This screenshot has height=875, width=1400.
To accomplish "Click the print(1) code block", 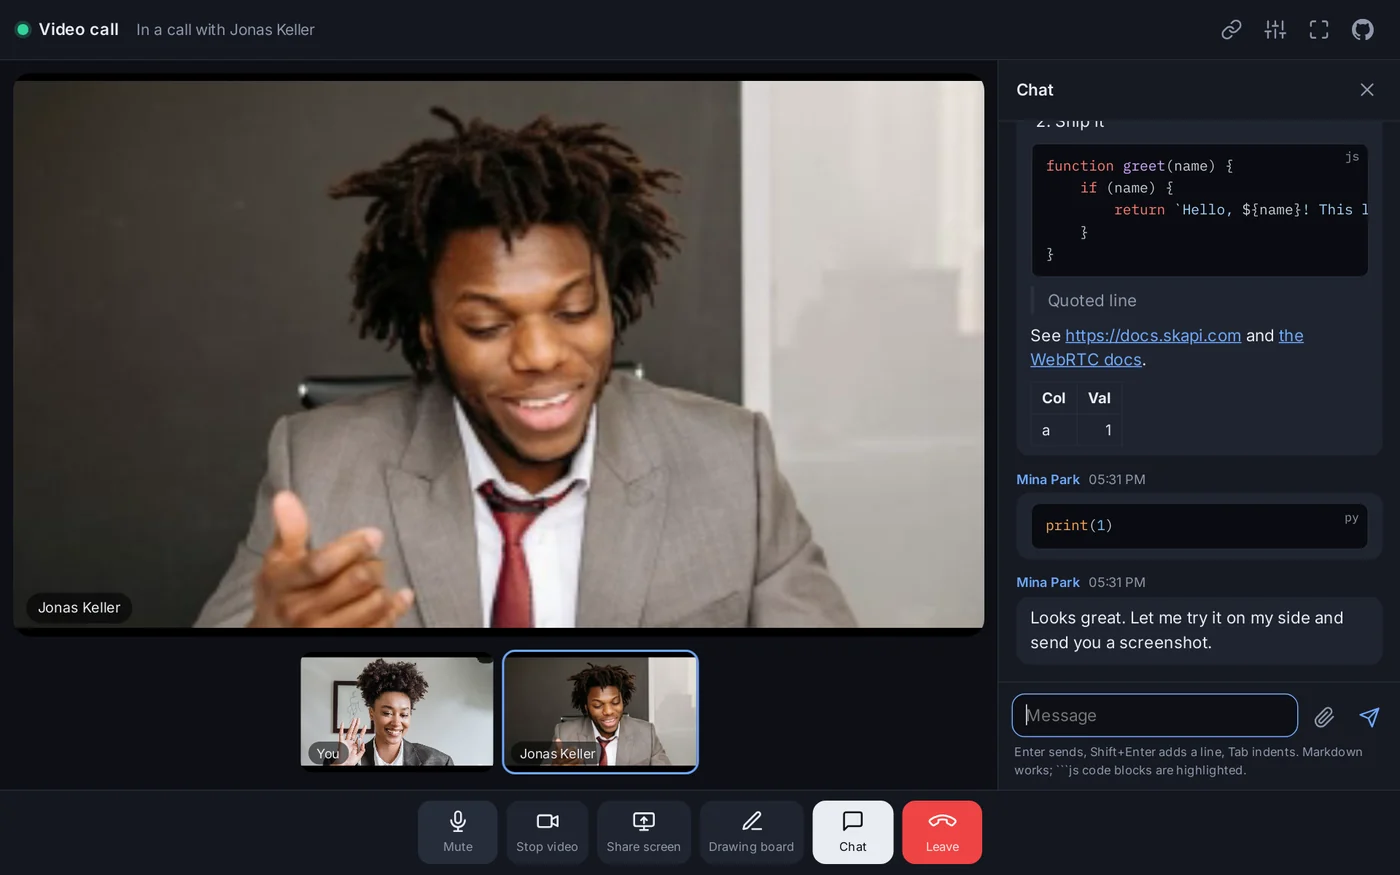I will (x=1199, y=526).
